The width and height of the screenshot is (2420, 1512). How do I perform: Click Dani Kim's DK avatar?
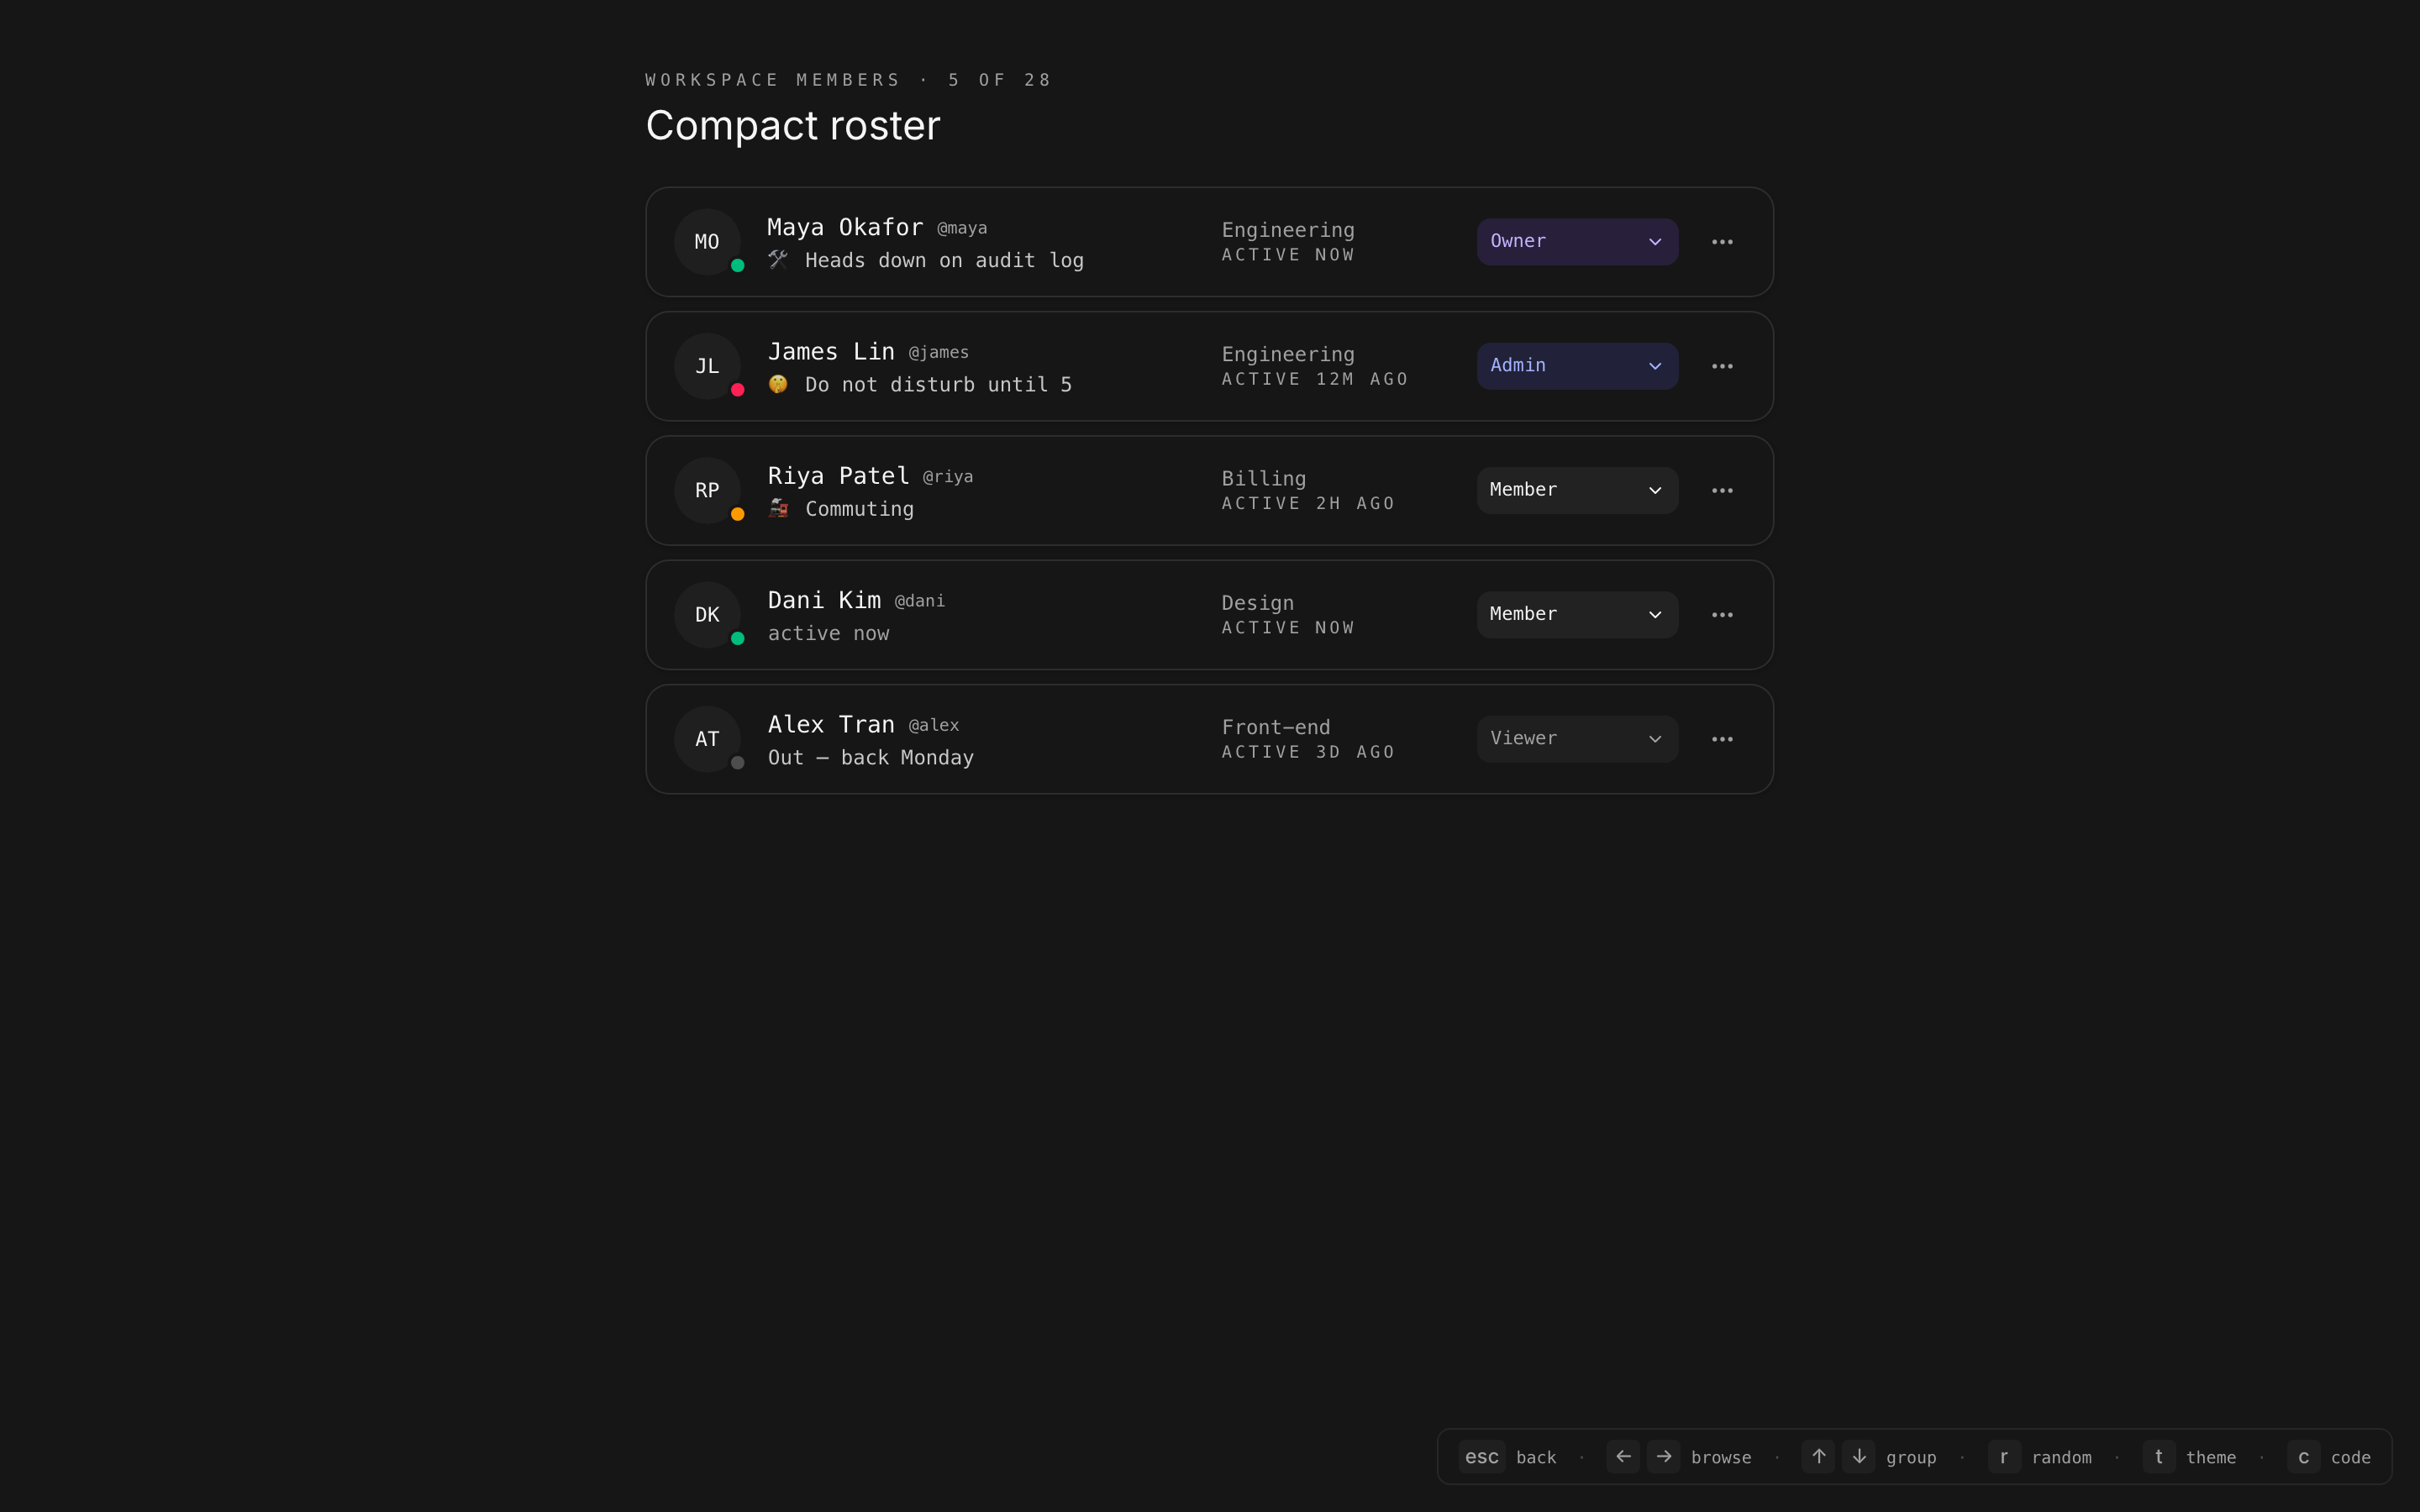tap(707, 615)
